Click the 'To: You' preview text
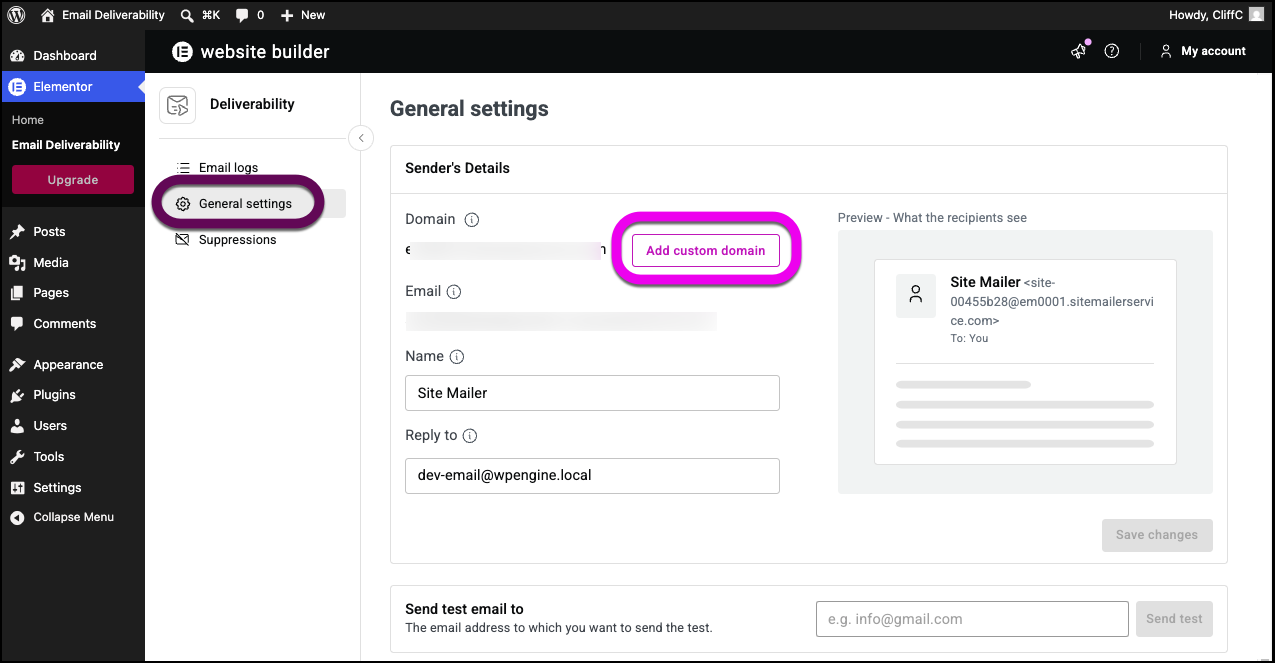 [x=969, y=339]
